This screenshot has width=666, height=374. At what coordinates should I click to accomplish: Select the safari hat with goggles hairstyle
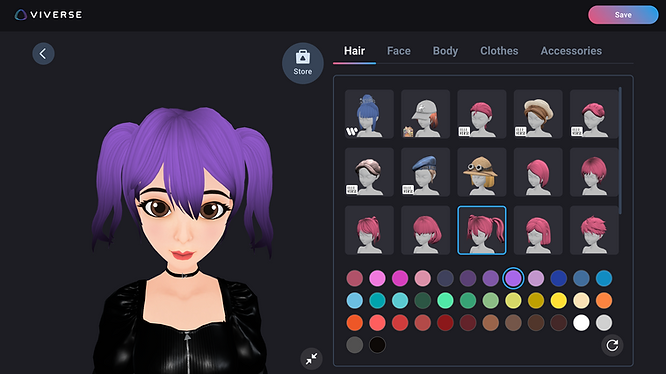[x=482, y=172]
